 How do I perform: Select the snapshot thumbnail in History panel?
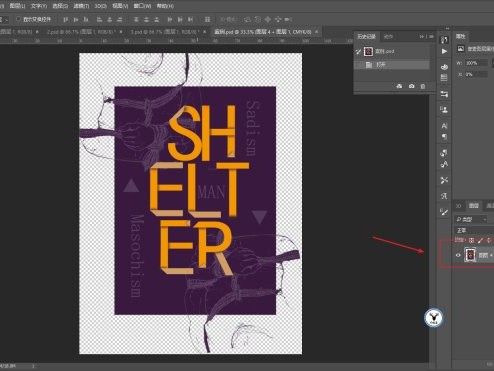(368, 51)
